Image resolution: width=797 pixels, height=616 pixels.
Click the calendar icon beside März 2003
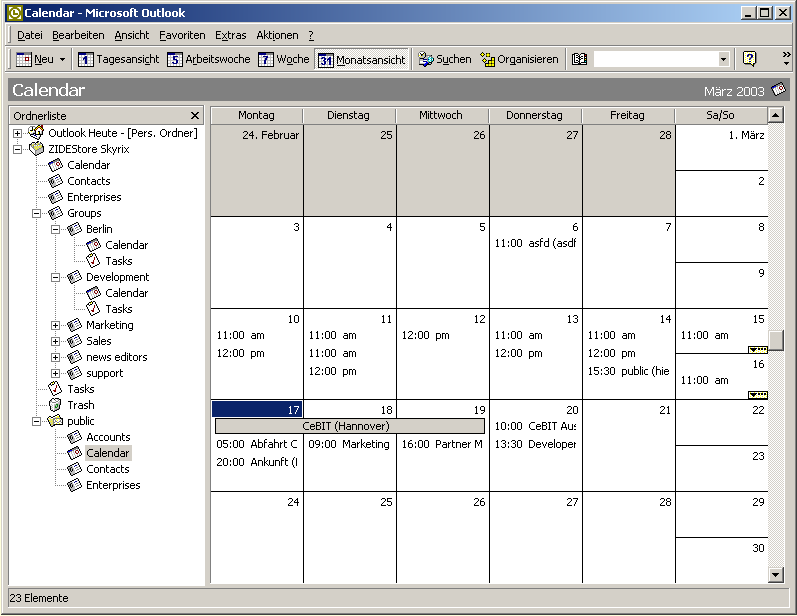(x=778, y=90)
